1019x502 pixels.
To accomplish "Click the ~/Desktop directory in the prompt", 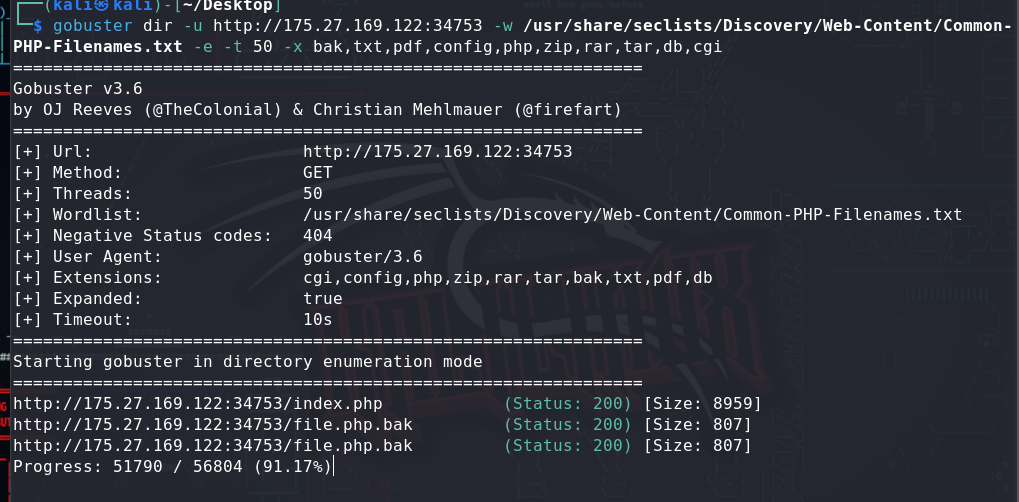I will click(x=234, y=6).
